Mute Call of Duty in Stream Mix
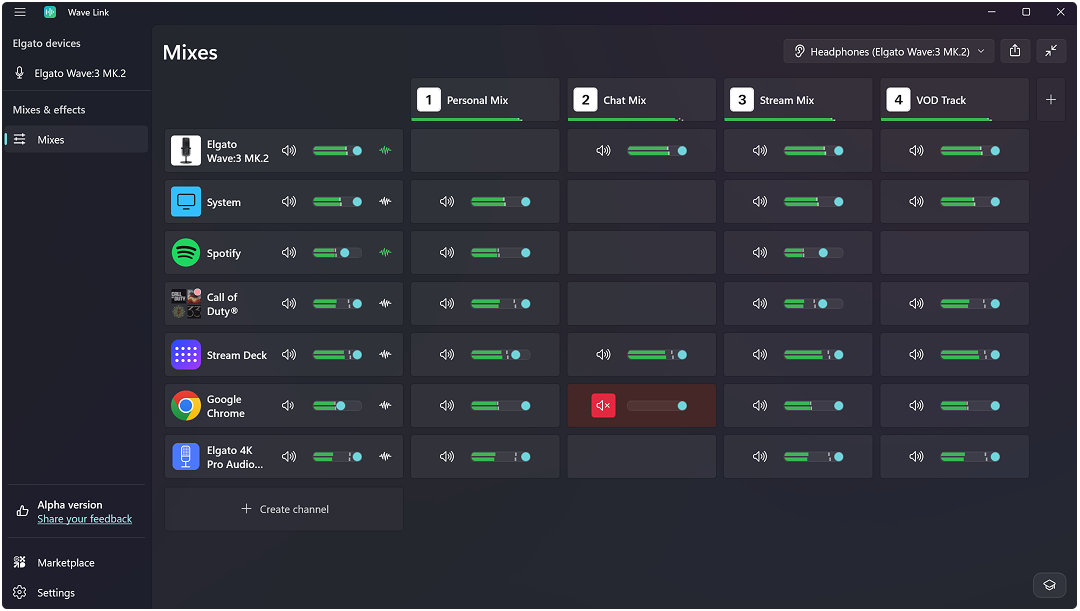The width and height of the screenshot is (1080, 611). click(760, 304)
